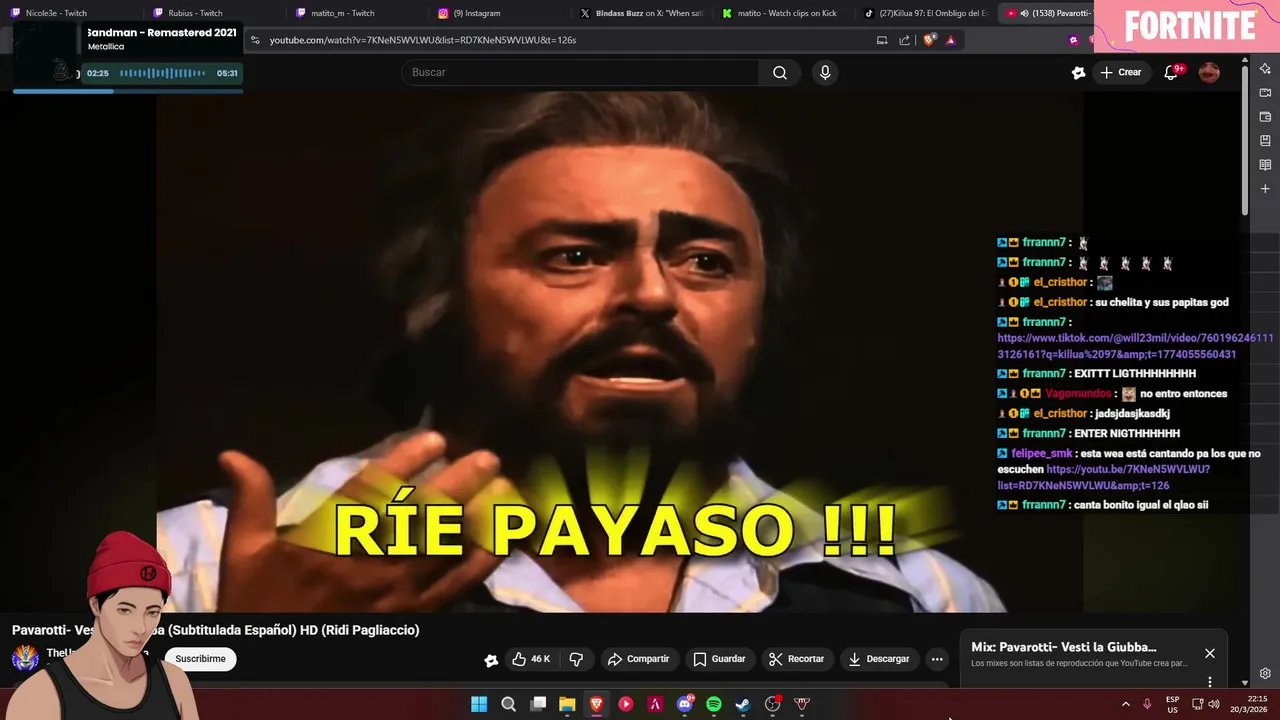Image resolution: width=1280 pixels, height=720 pixels.
Task: Open File Explorer from taskbar
Action: [567, 704]
